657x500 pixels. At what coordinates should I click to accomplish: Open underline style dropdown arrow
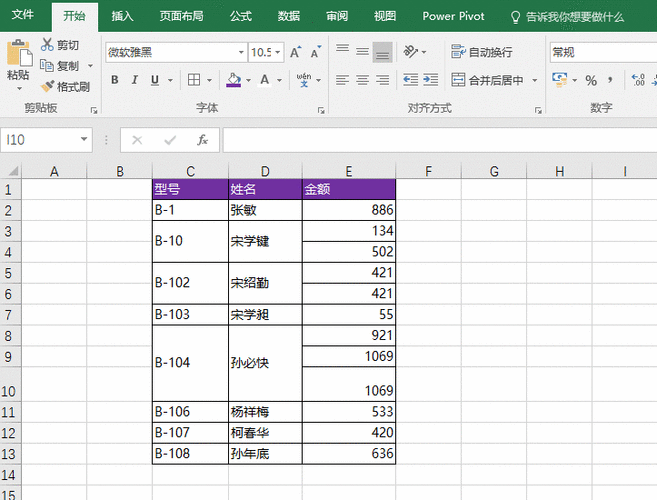click(171, 80)
